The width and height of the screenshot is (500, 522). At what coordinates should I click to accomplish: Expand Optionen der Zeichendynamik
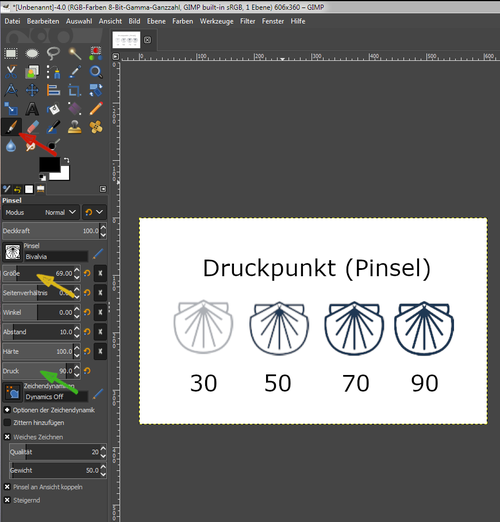pyautogui.click(x=7, y=410)
